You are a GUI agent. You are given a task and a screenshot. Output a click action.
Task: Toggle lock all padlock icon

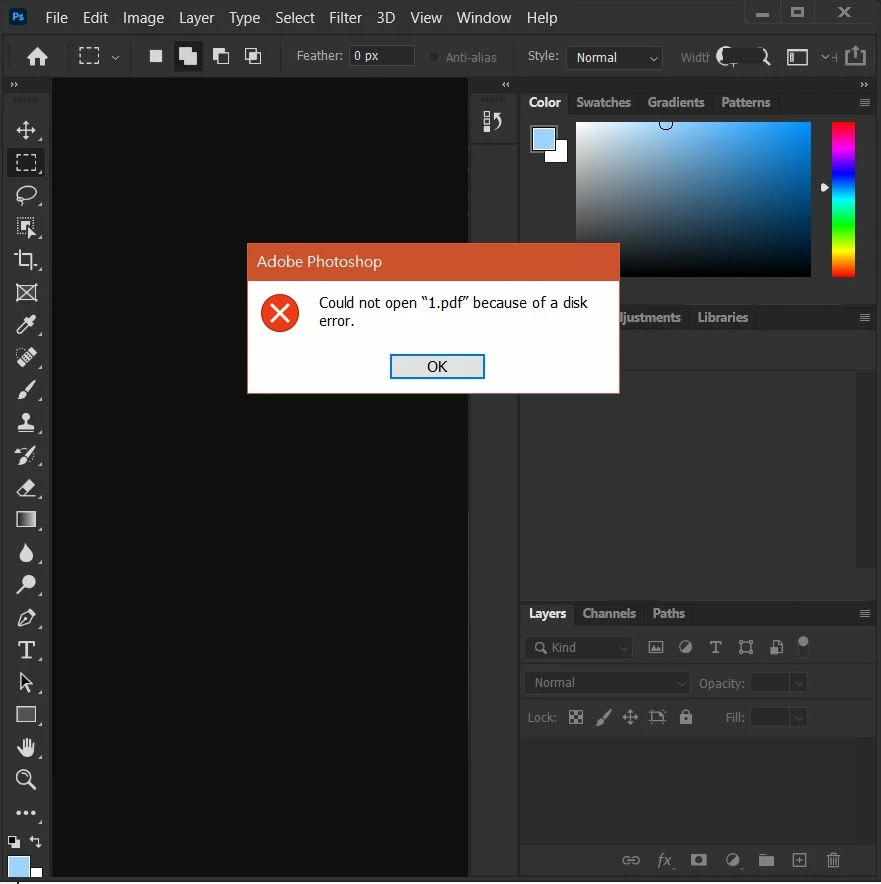click(685, 717)
